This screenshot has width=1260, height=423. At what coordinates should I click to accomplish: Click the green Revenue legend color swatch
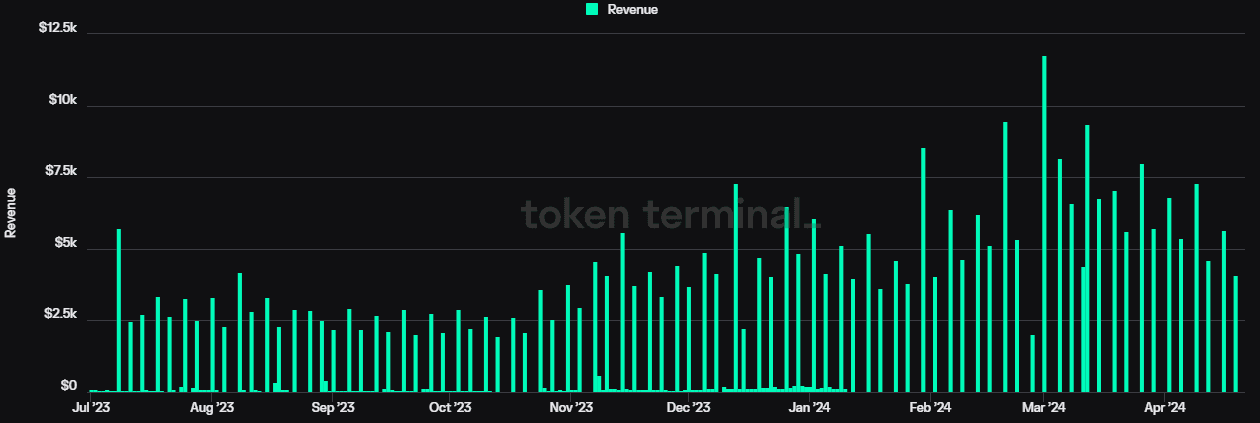pos(592,9)
